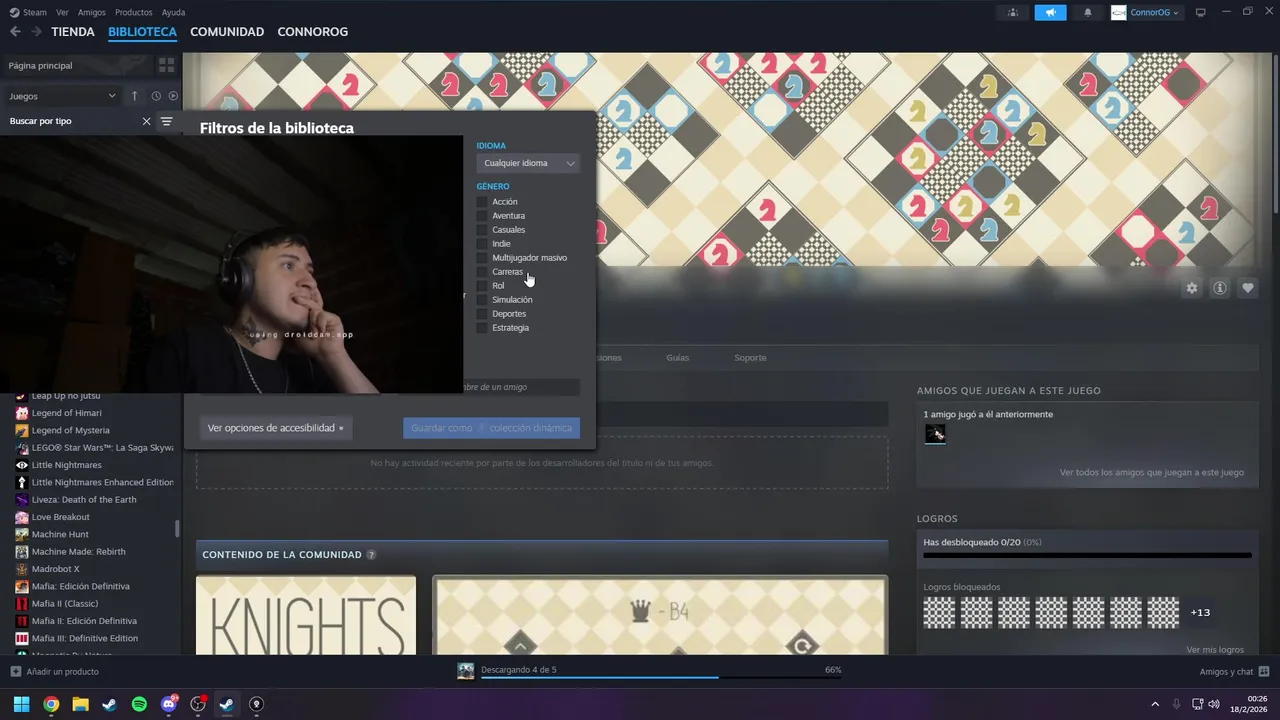Open Windows Start menu
Image resolution: width=1280 pixels, height=720 pixels.
pos(21,704)
